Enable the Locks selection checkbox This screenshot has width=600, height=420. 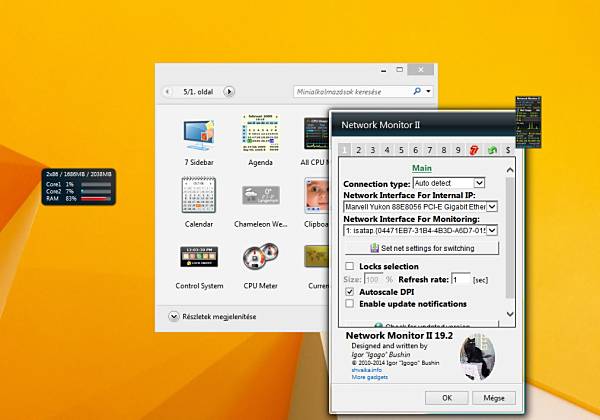[x=349, y=266]
